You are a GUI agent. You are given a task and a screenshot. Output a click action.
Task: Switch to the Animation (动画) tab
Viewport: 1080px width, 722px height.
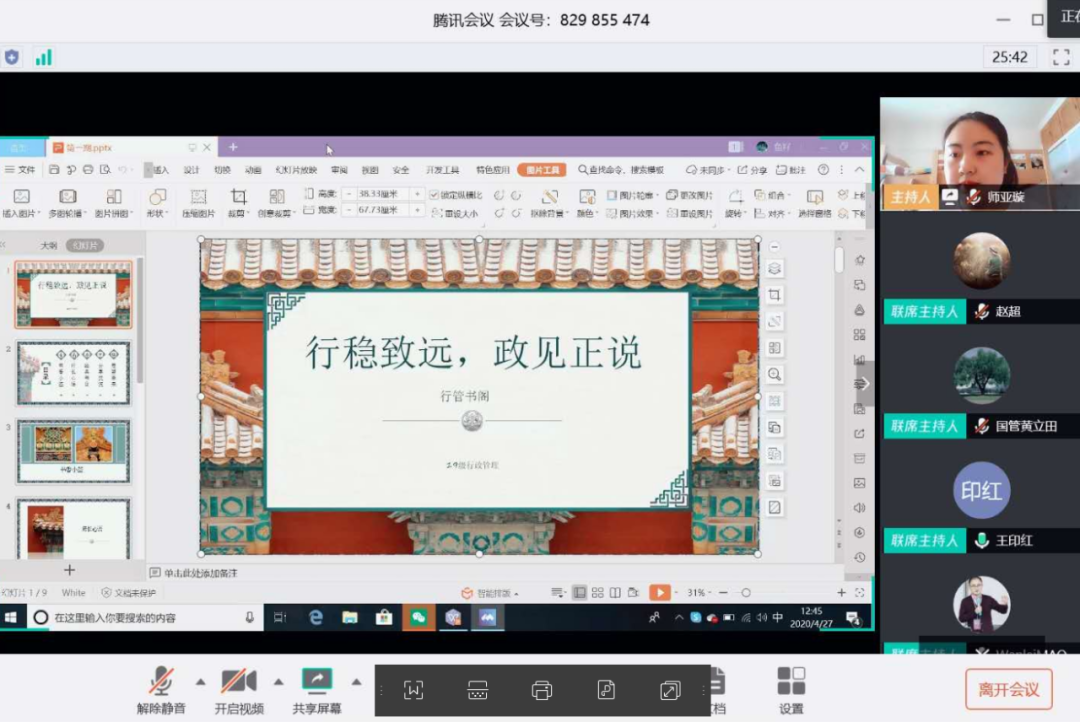coord(253,169)
